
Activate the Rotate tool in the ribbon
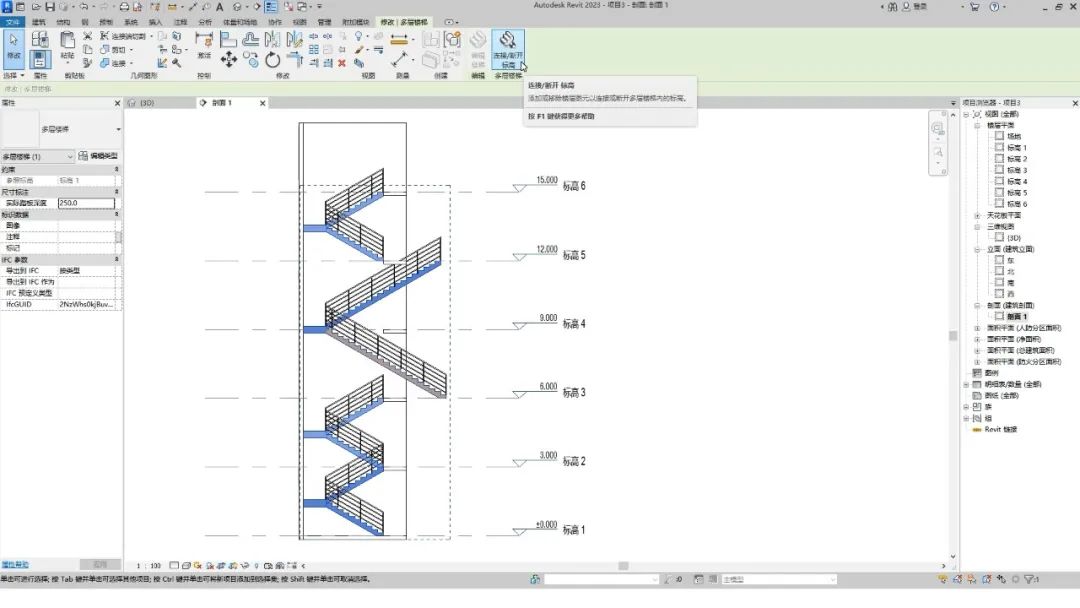point(272,61)
